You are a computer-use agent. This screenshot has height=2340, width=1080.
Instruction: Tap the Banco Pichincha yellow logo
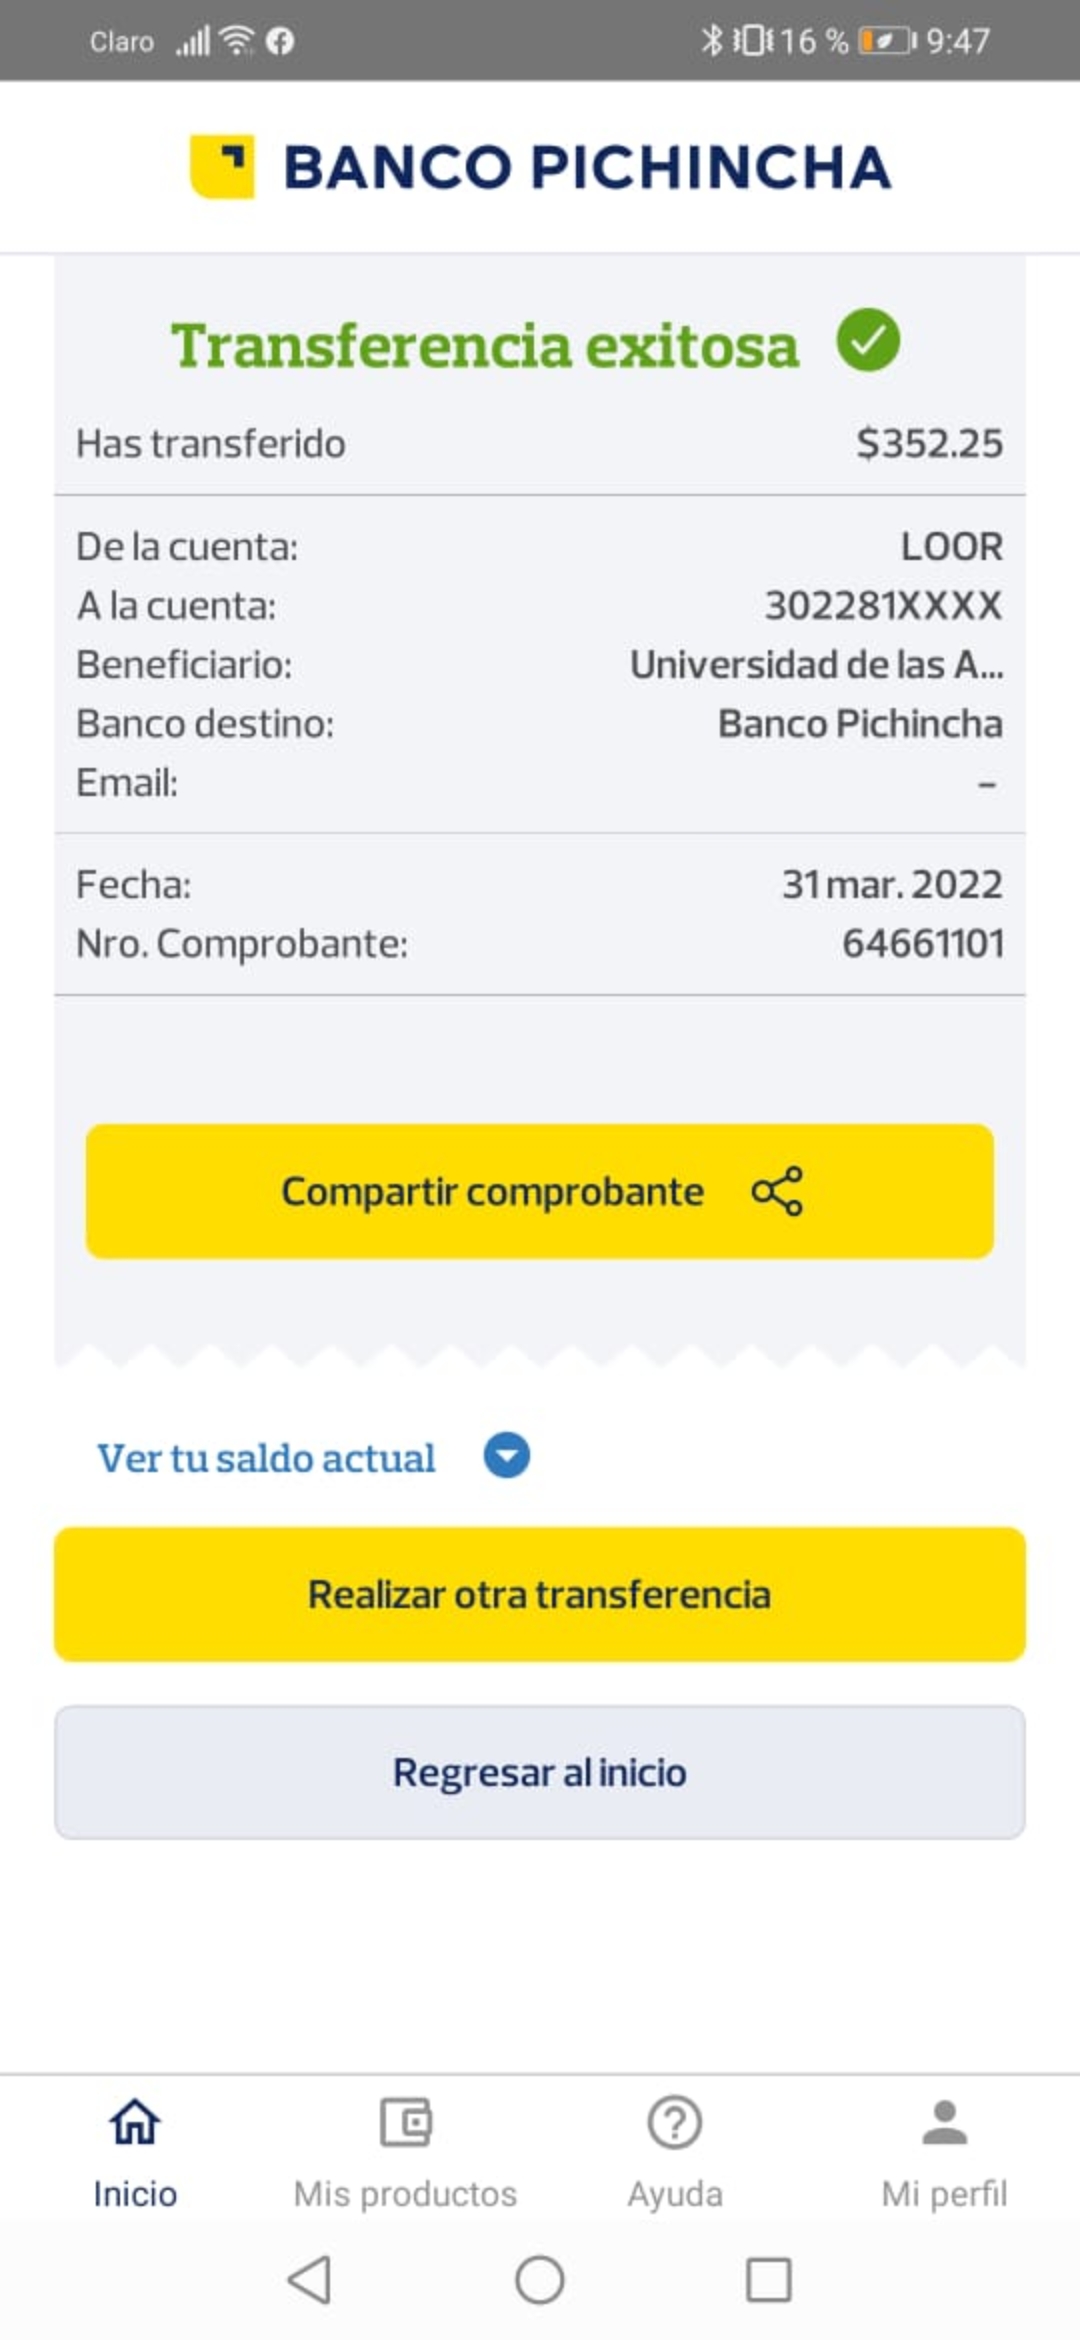click(x=222, y=166)
